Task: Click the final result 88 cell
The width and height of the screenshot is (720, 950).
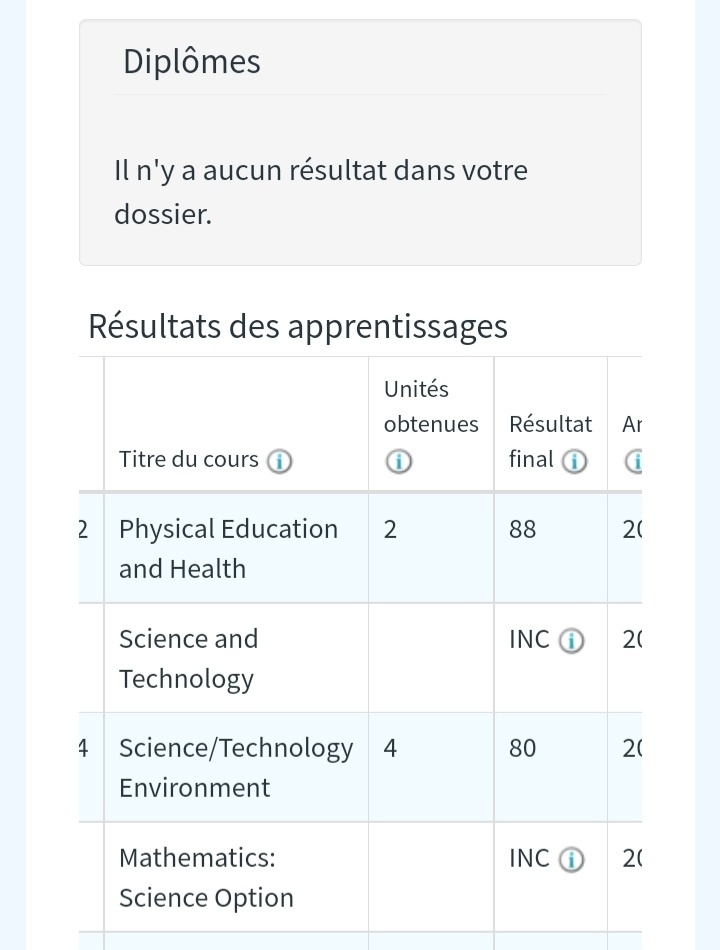Action: tap(523, 530)
